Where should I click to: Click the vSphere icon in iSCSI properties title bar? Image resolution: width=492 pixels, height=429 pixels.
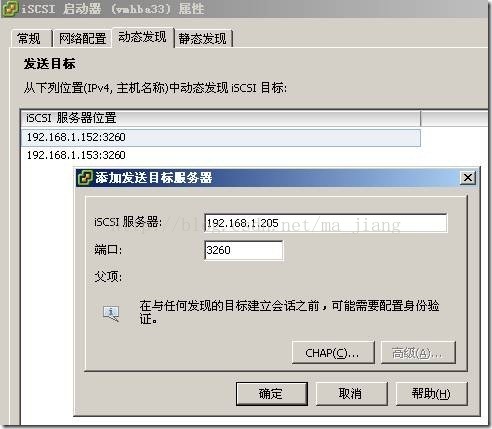click(10, 8)
